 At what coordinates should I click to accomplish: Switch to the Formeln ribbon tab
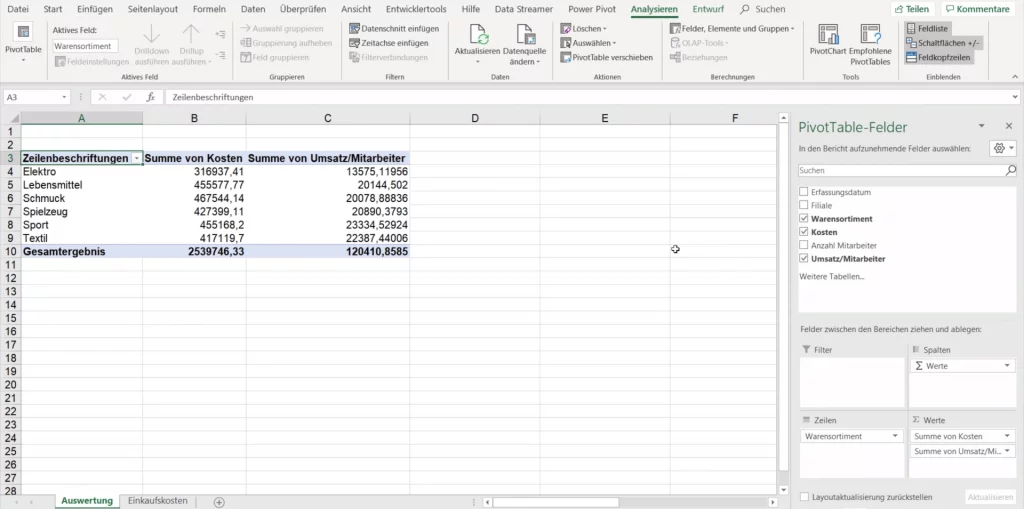coord(210,9)
